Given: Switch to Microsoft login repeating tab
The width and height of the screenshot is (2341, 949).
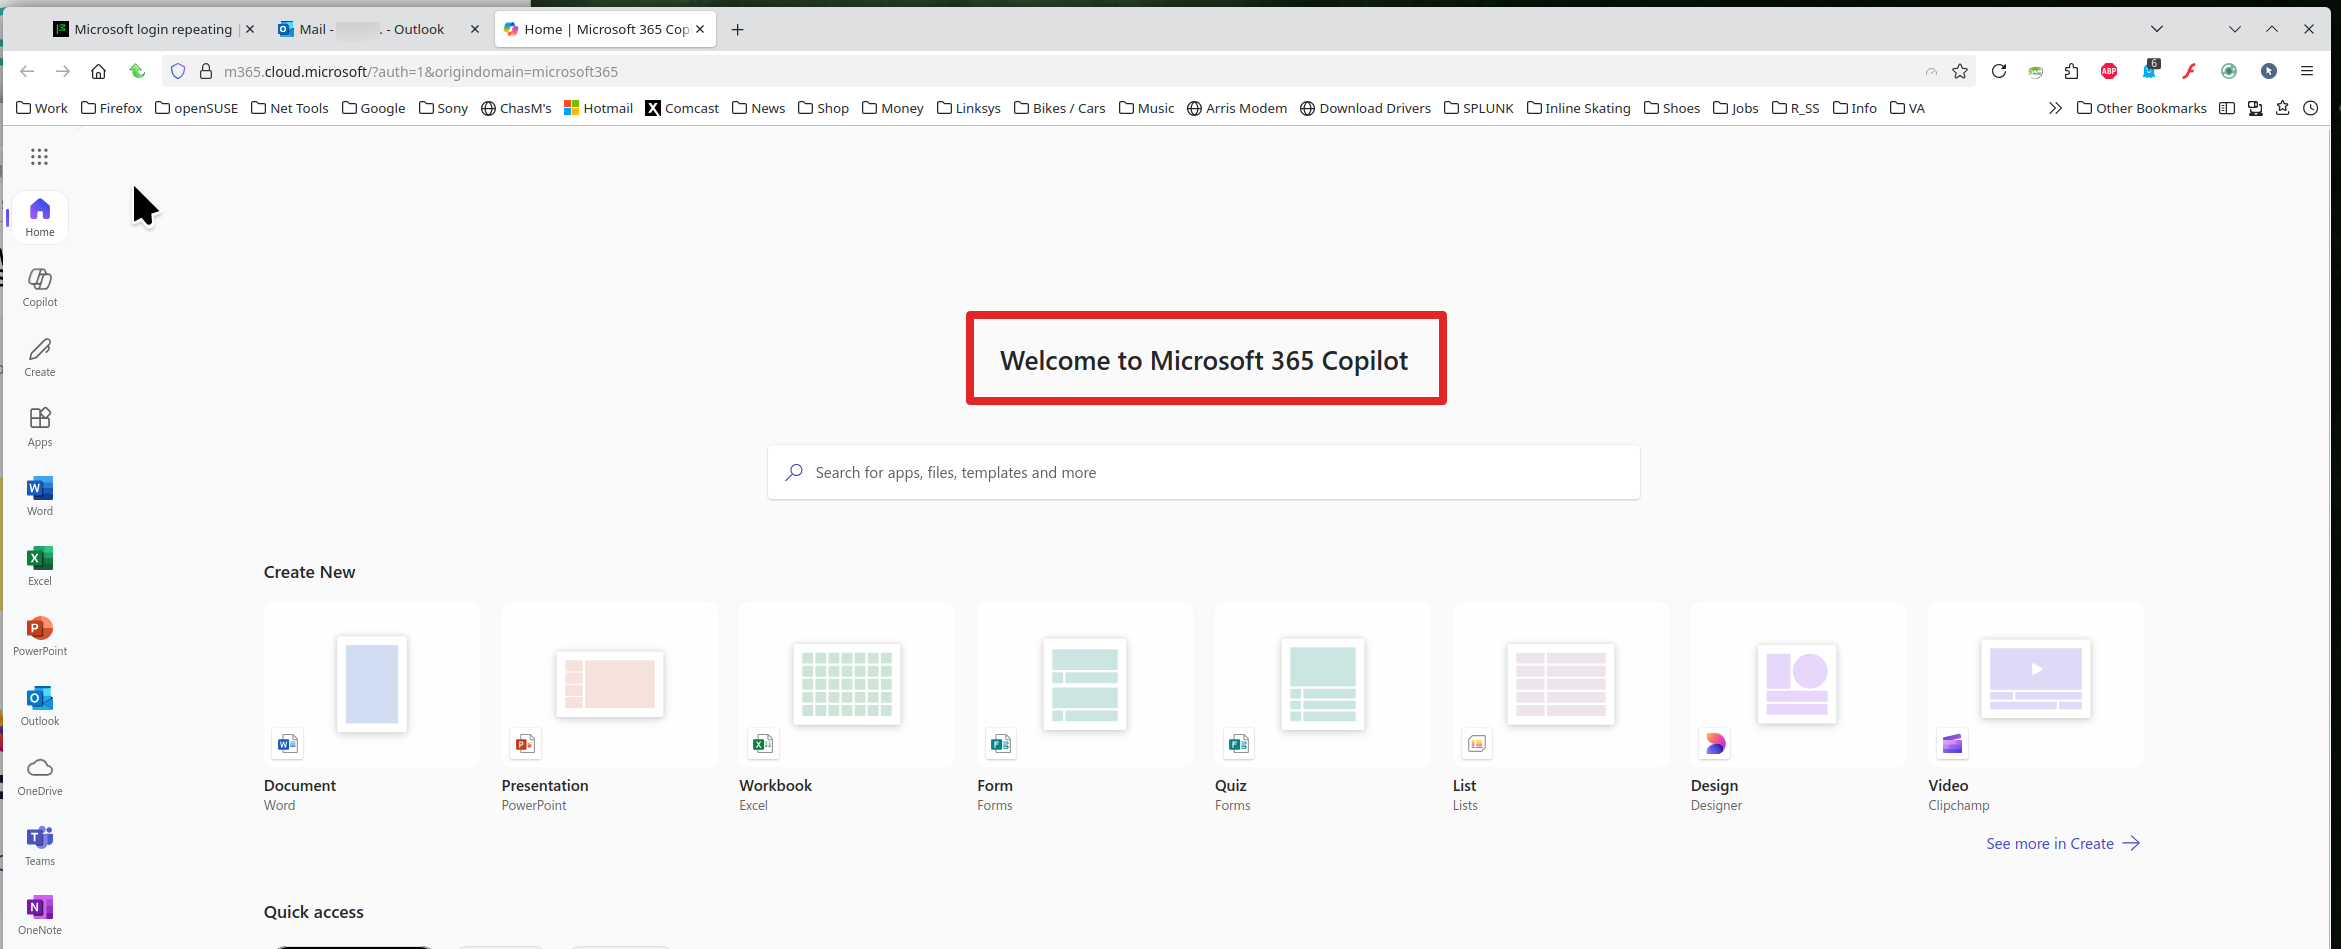Looking at the screenshot, I should (153, 29).
